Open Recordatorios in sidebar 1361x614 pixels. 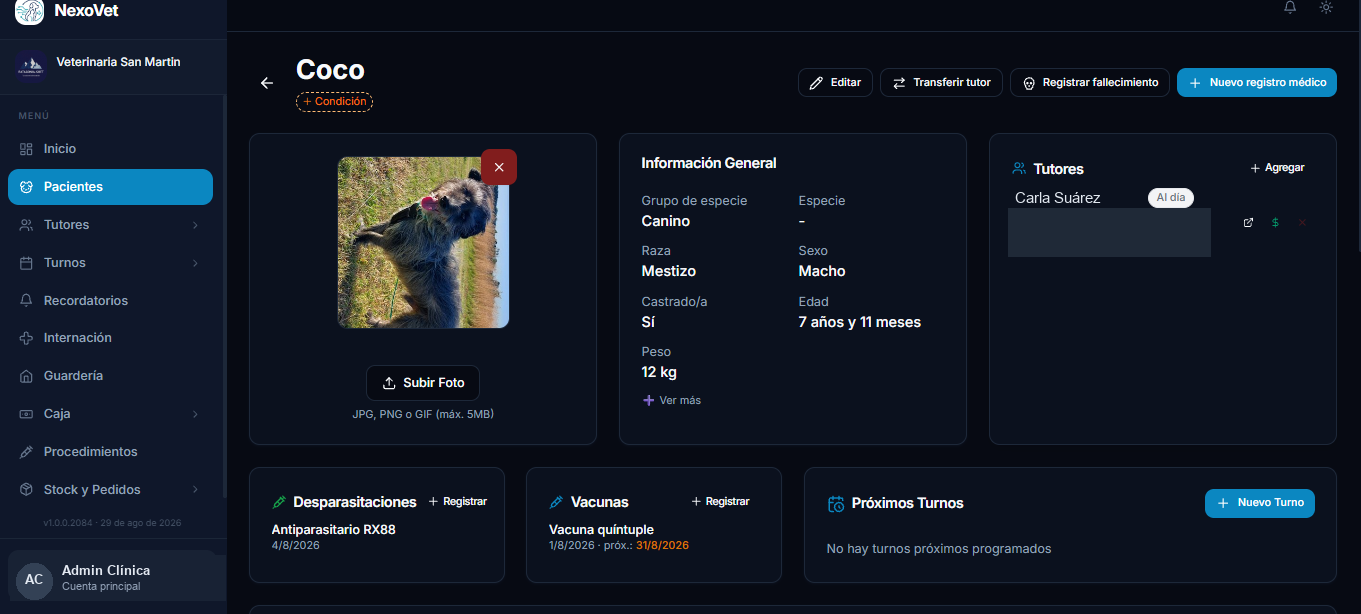pyautogui.click(x=110, y=301)
